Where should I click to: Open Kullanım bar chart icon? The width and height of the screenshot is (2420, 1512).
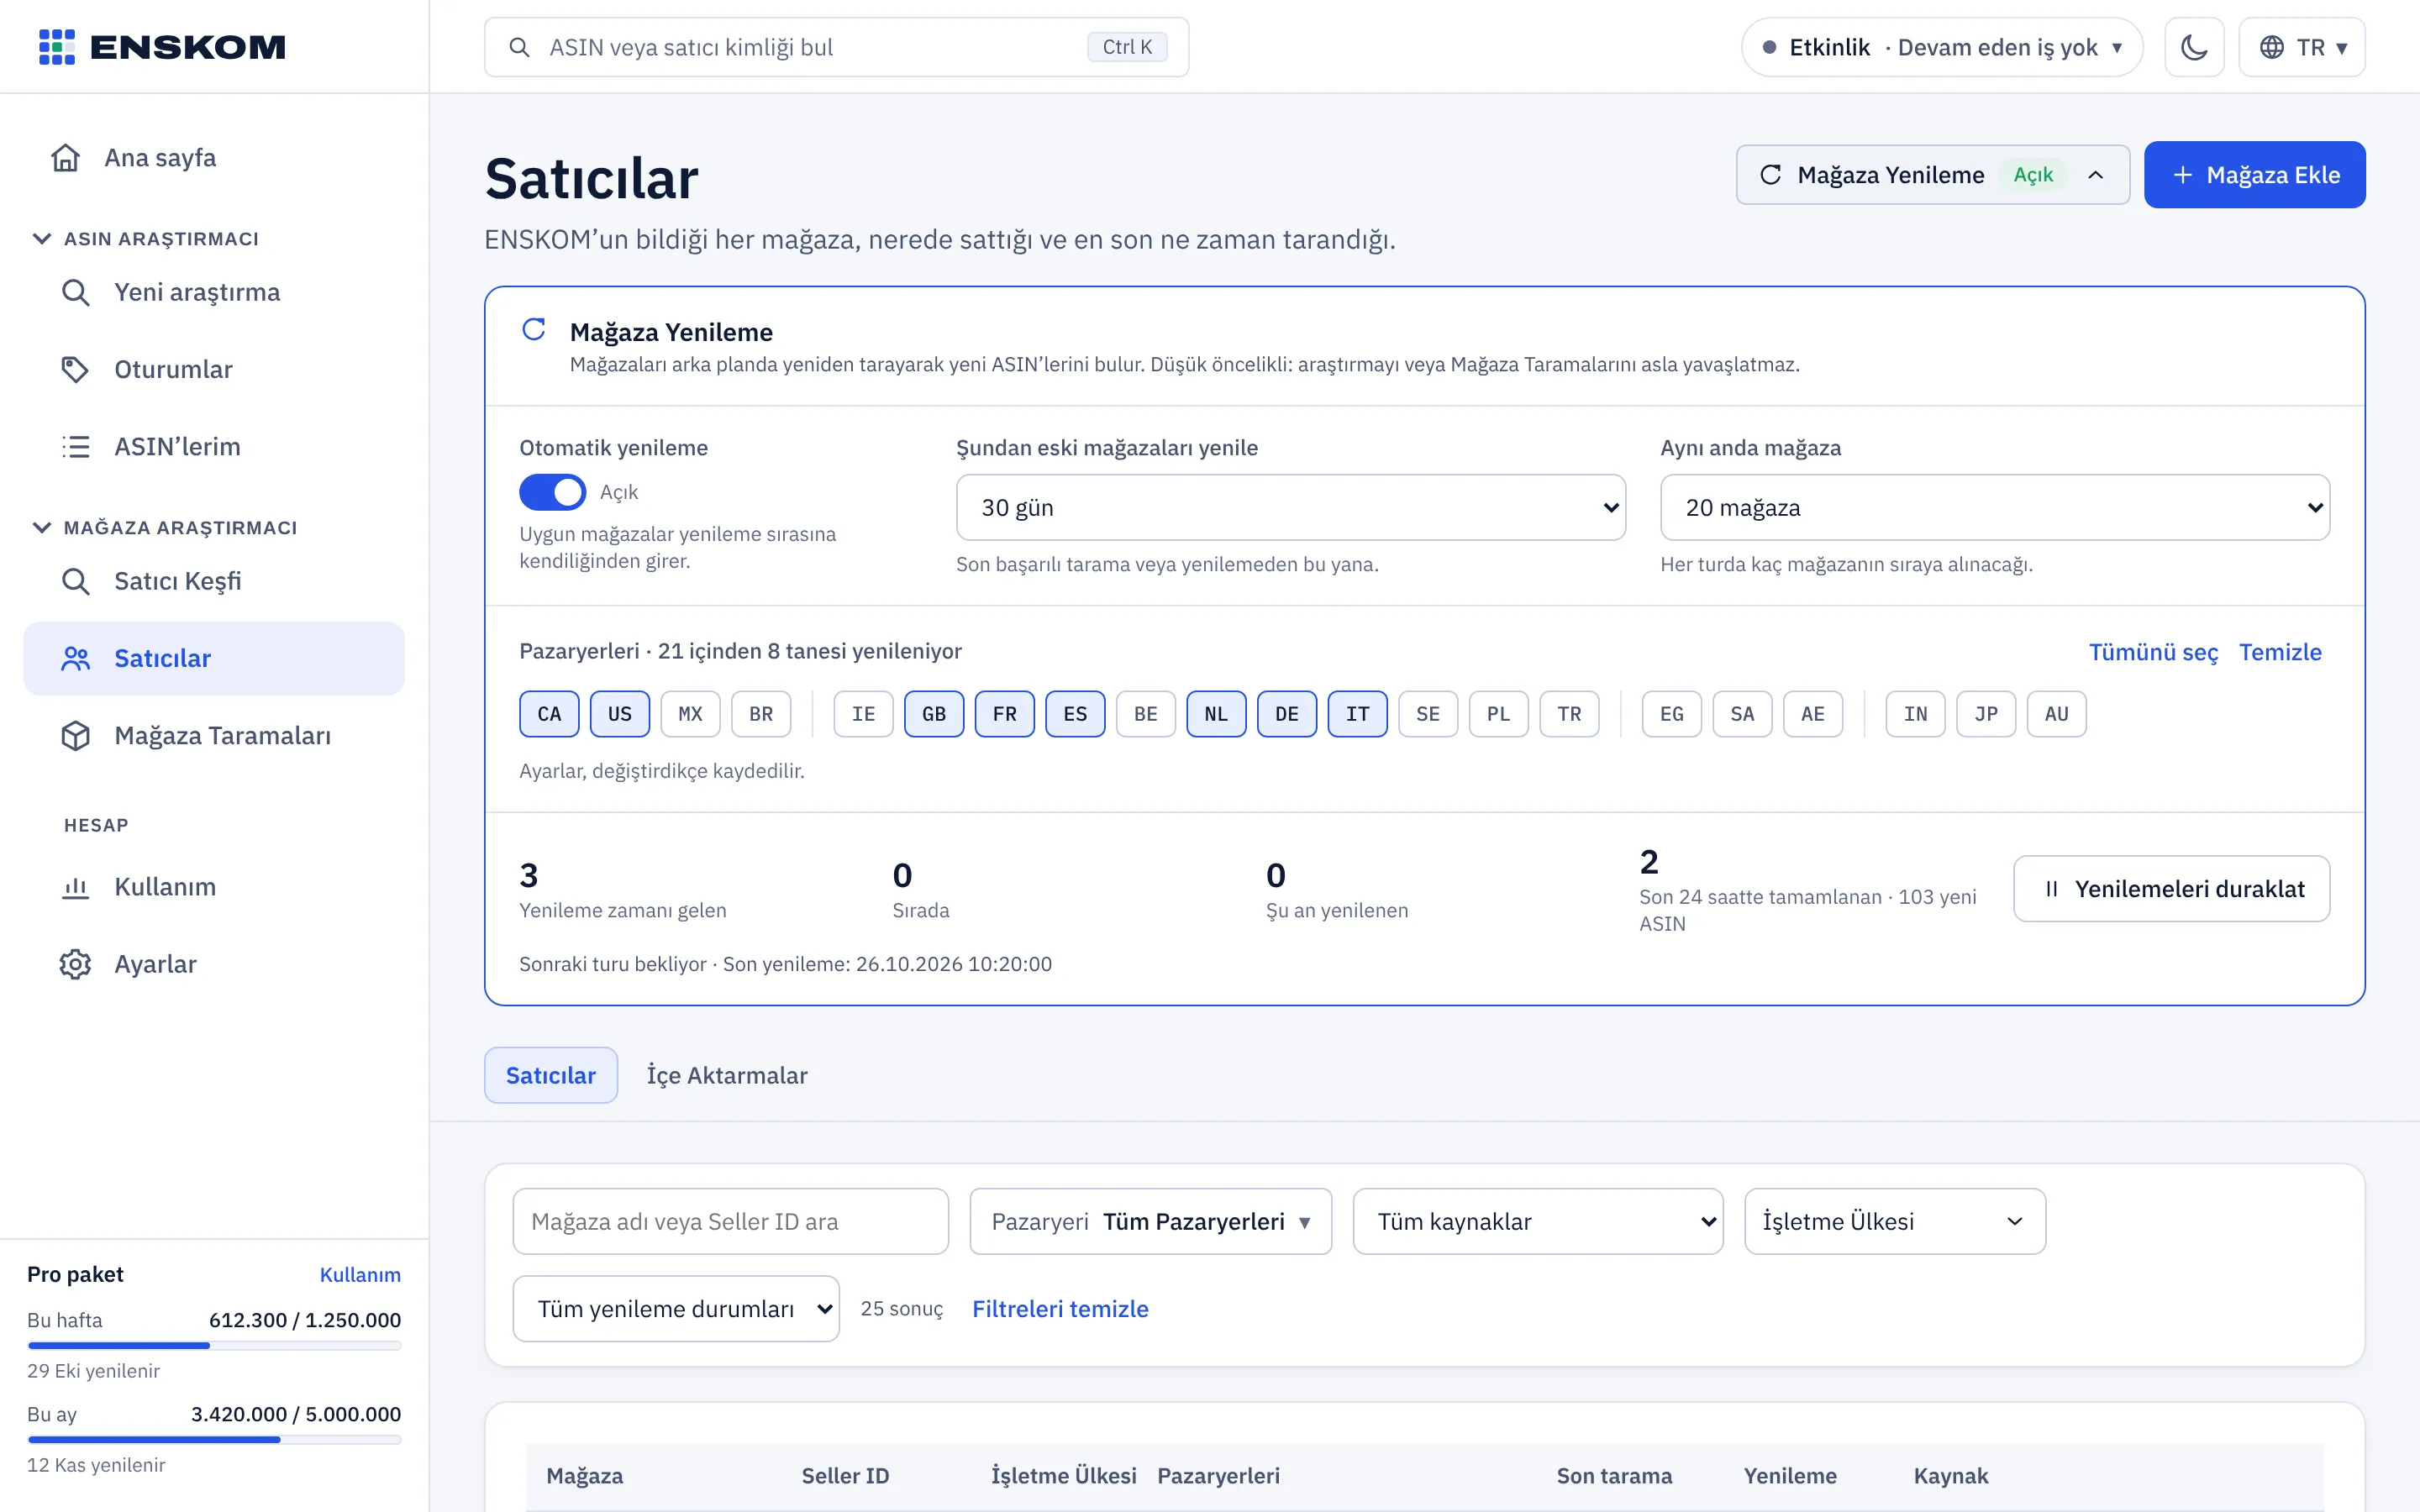(75, 886)
